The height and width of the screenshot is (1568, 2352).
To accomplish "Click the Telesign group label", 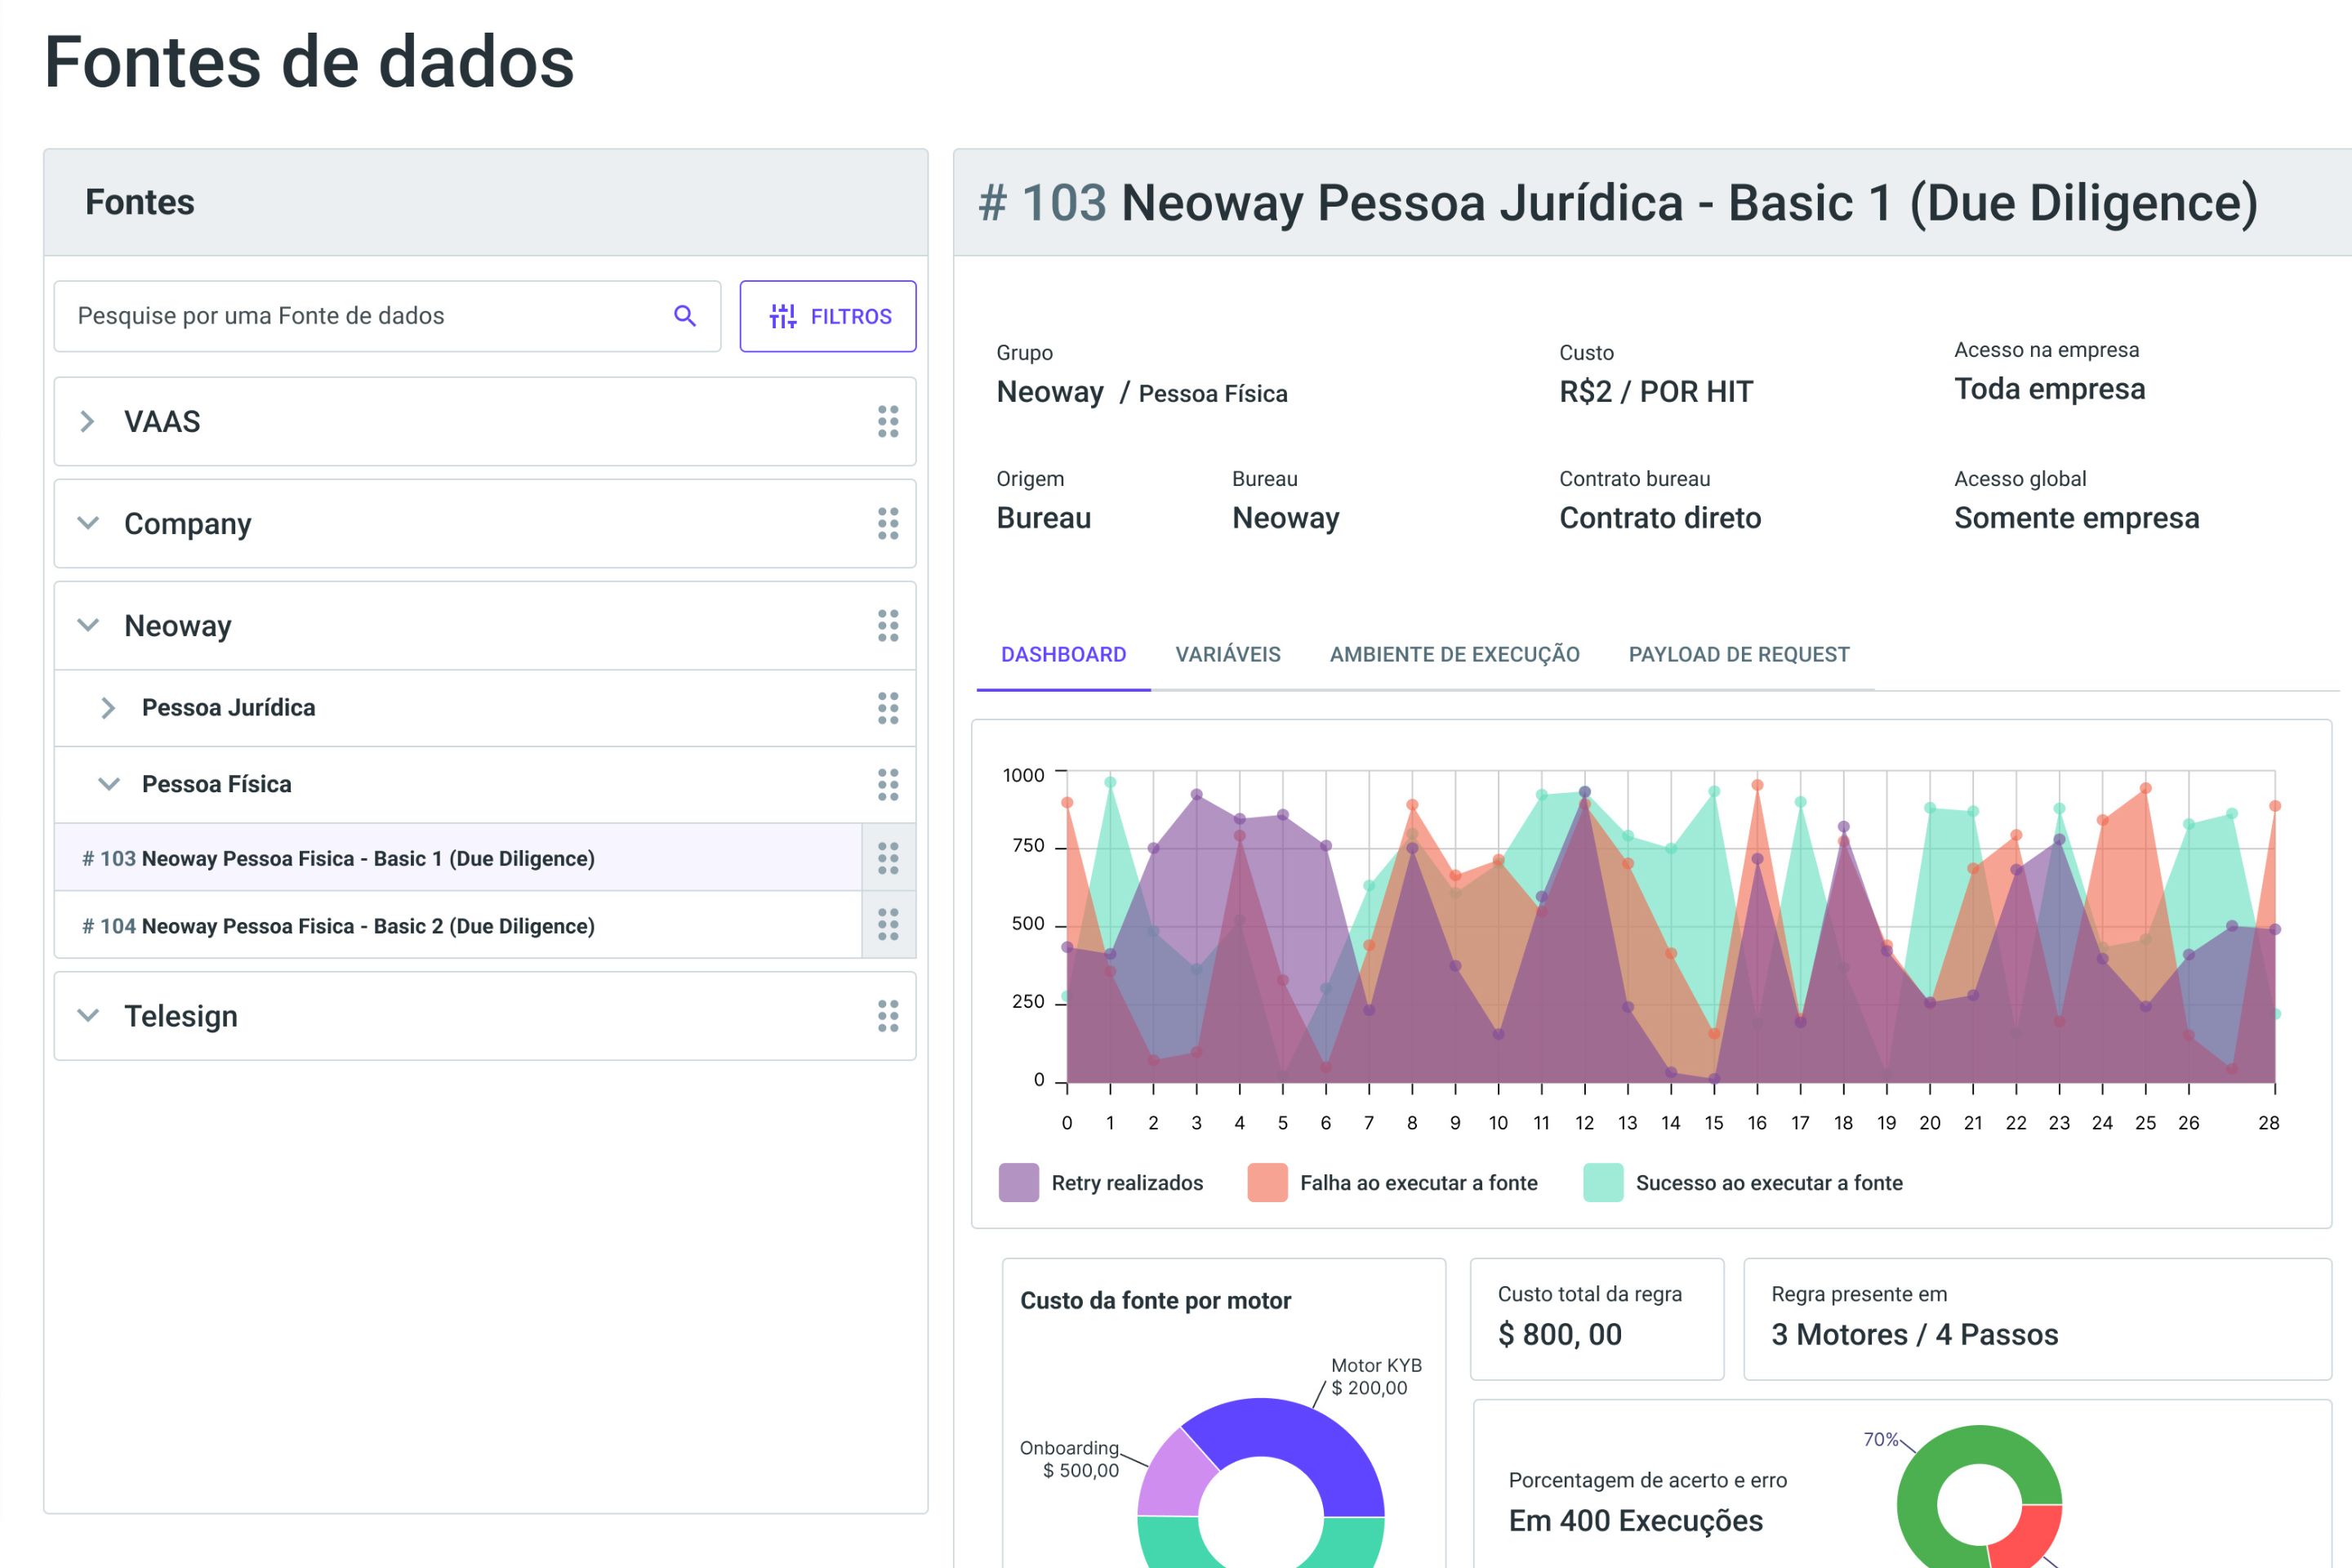I will click(x=181, y=1017).
